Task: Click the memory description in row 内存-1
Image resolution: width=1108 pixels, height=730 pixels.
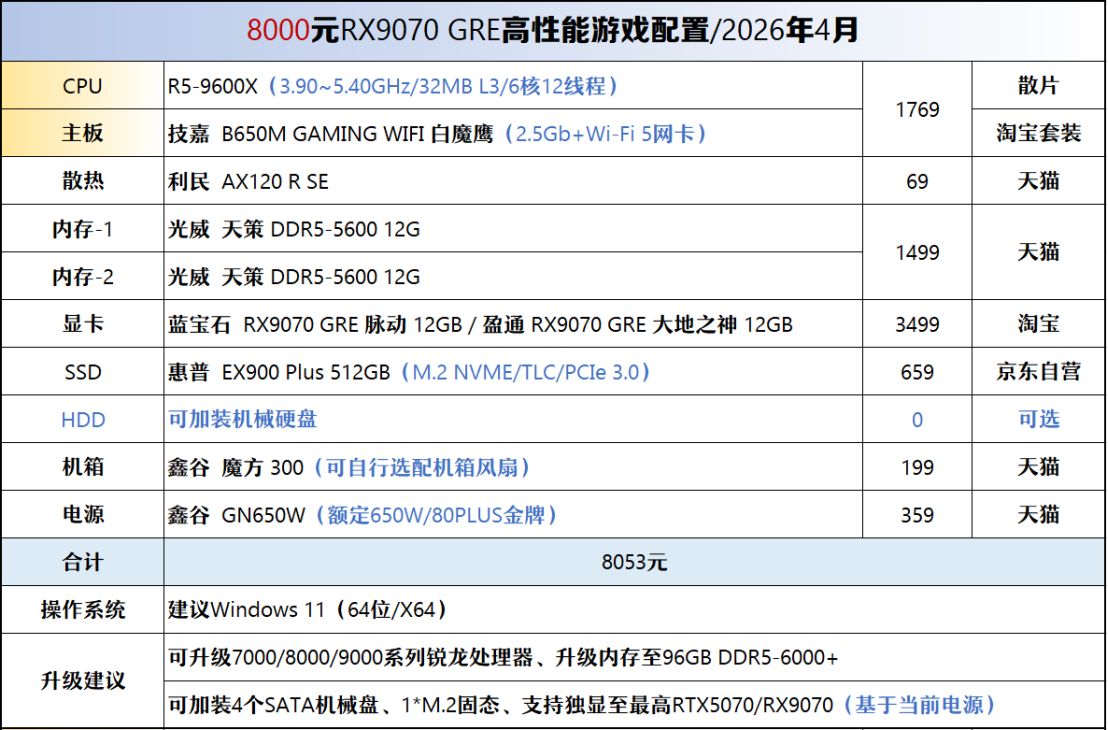Action: point(513,228)
